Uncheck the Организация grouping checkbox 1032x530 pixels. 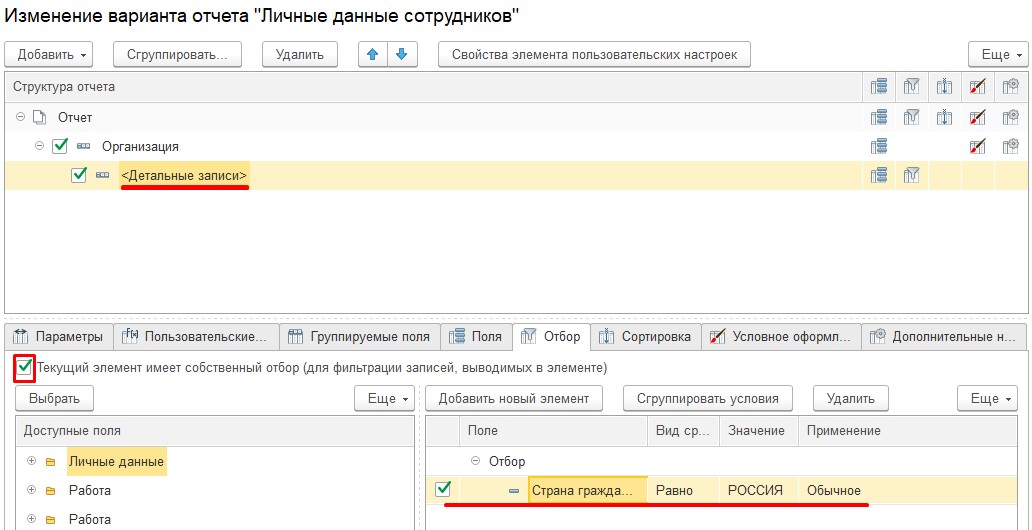(60, 146)
